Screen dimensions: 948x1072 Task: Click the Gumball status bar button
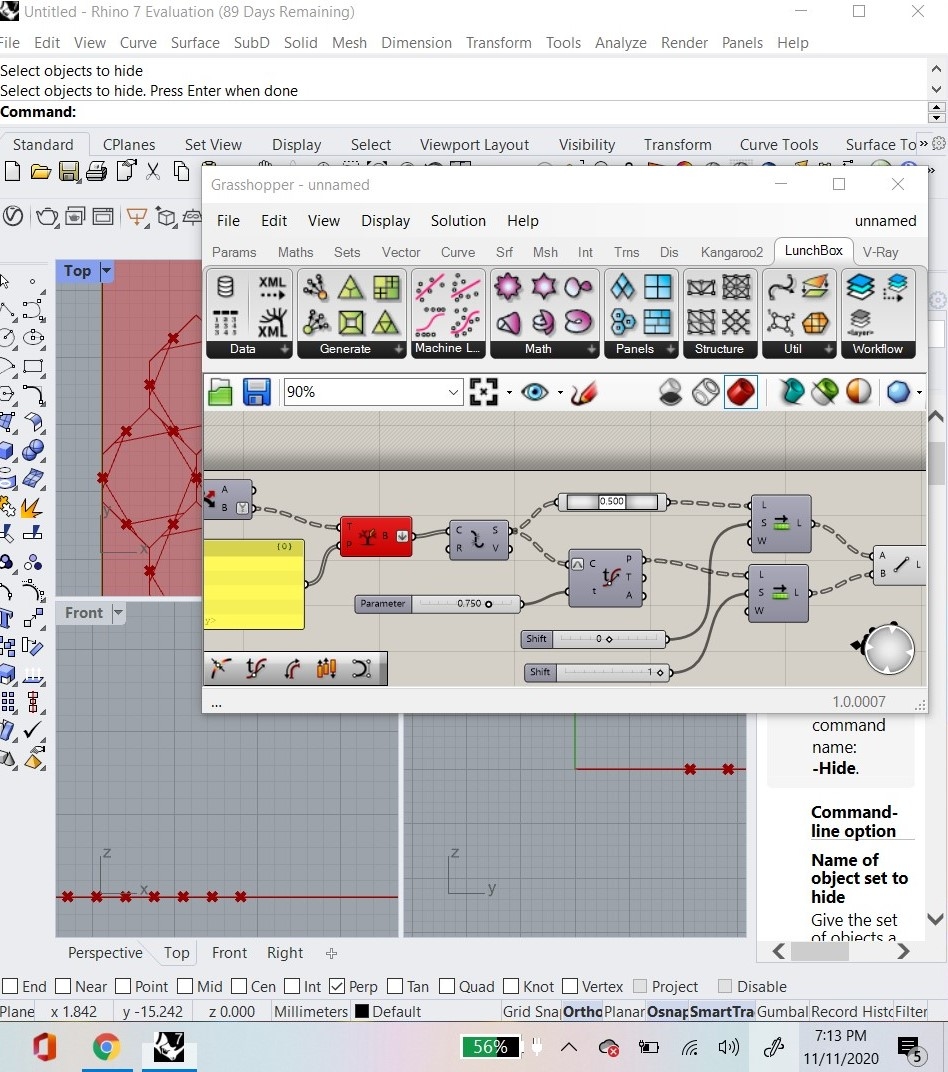tap(783, 1011)
